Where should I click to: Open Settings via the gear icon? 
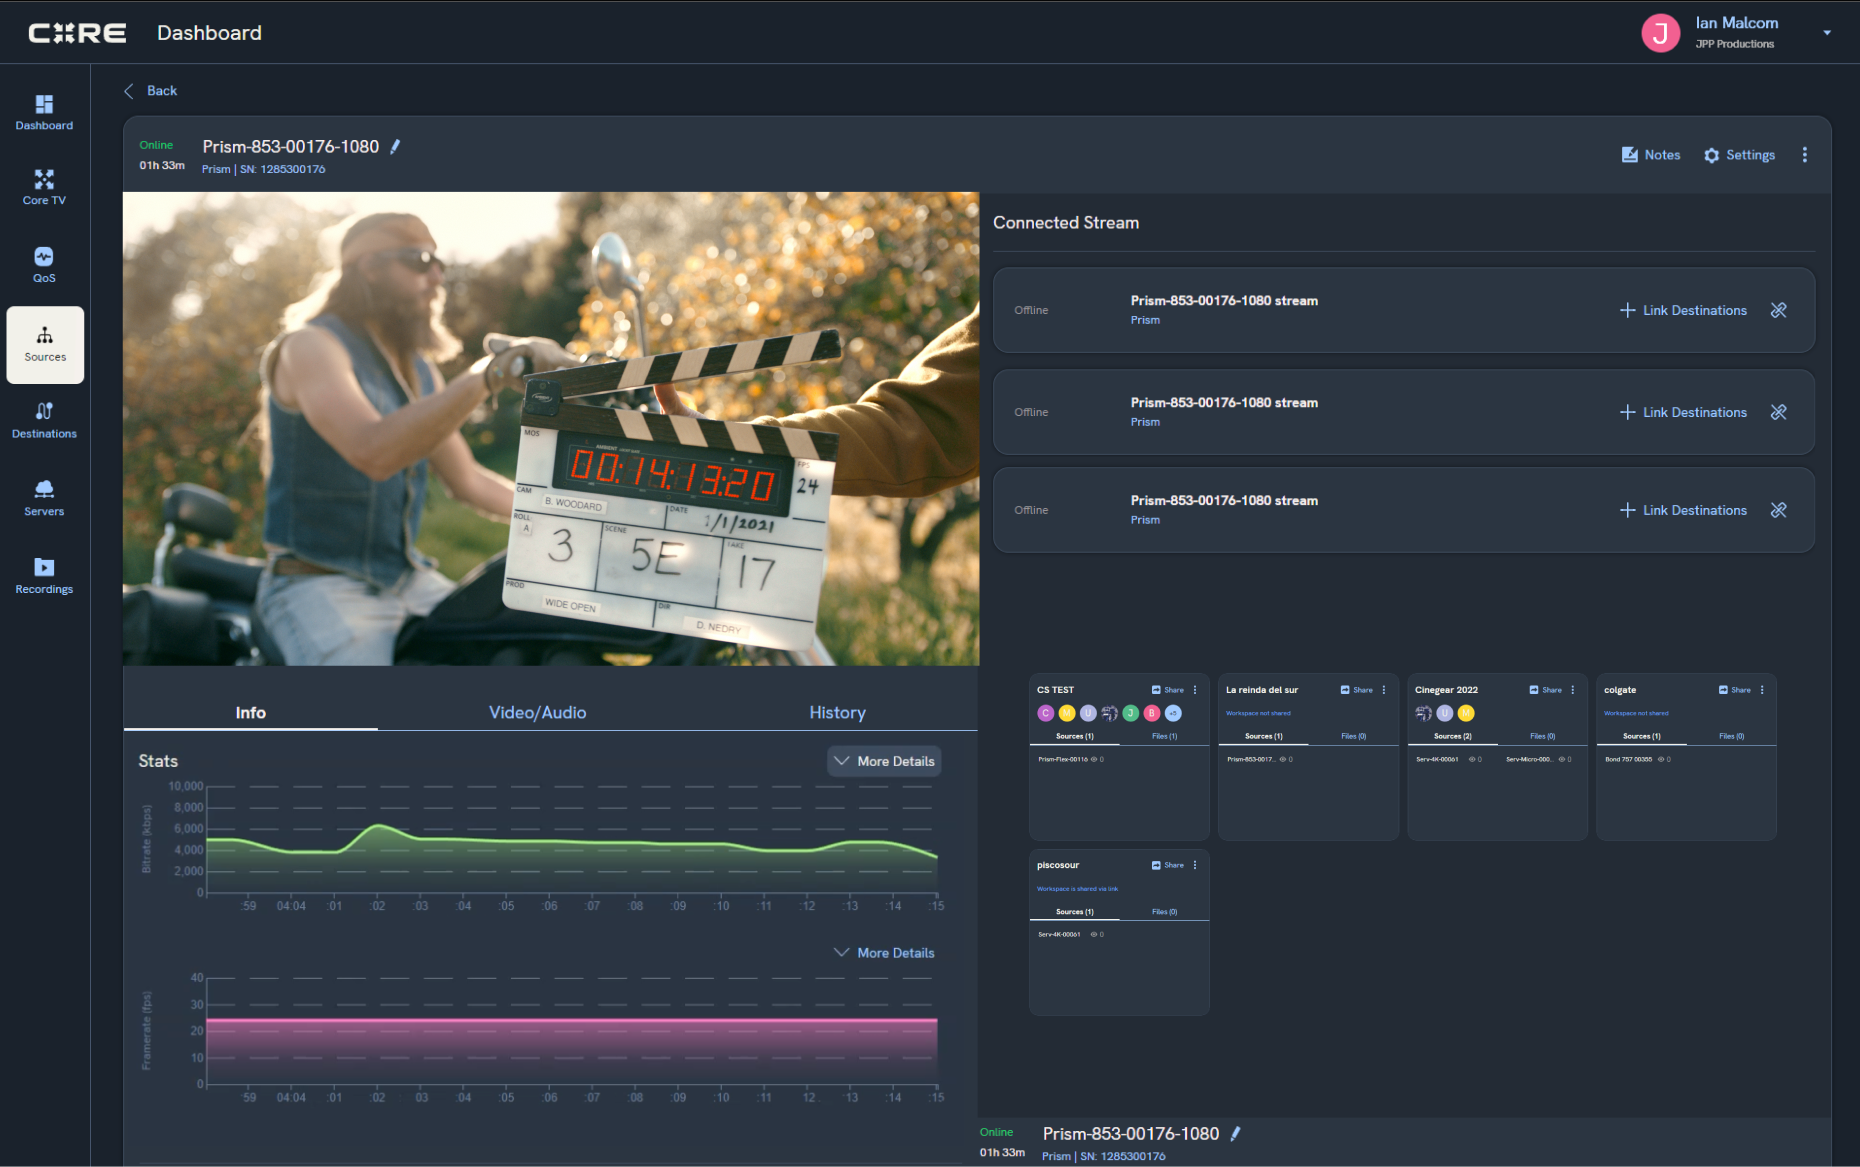tap(1712, 155)
